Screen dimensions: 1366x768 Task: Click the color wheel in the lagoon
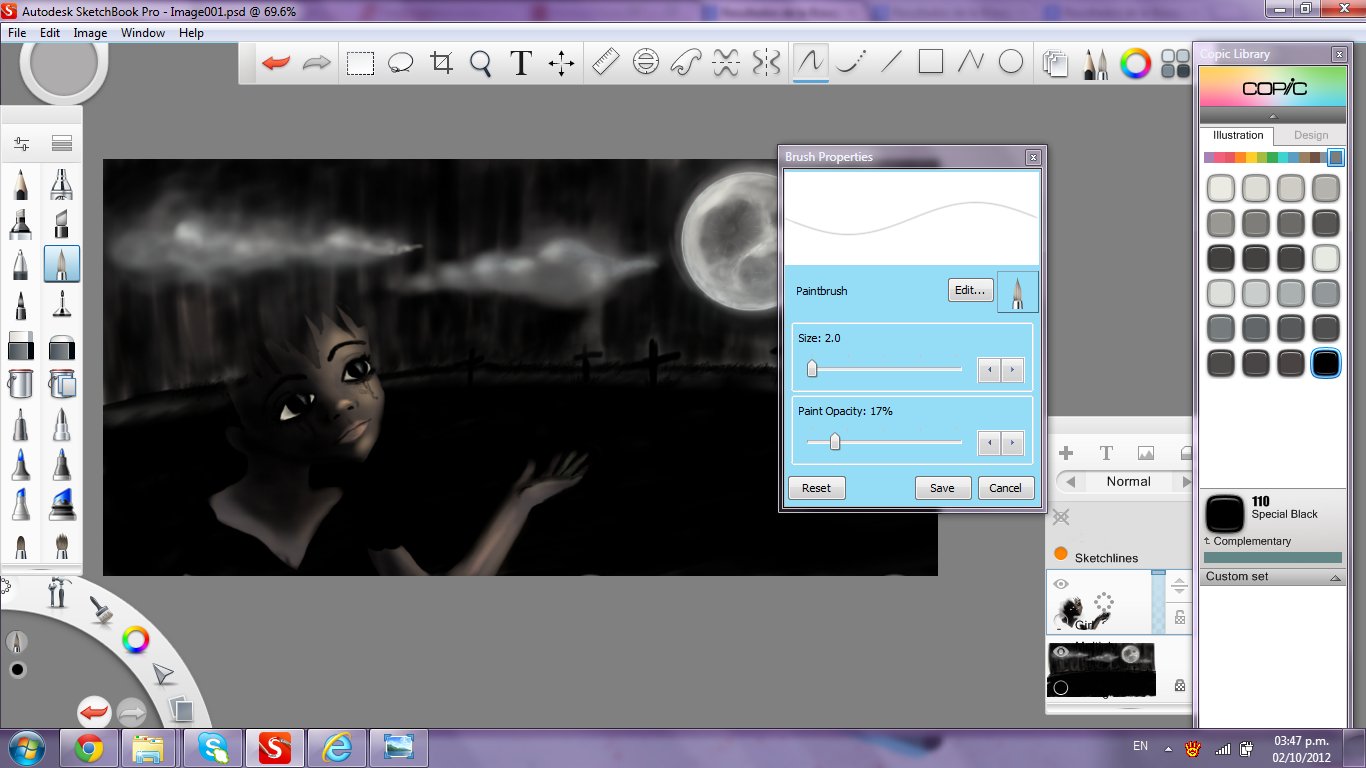[x=135, y=640]
